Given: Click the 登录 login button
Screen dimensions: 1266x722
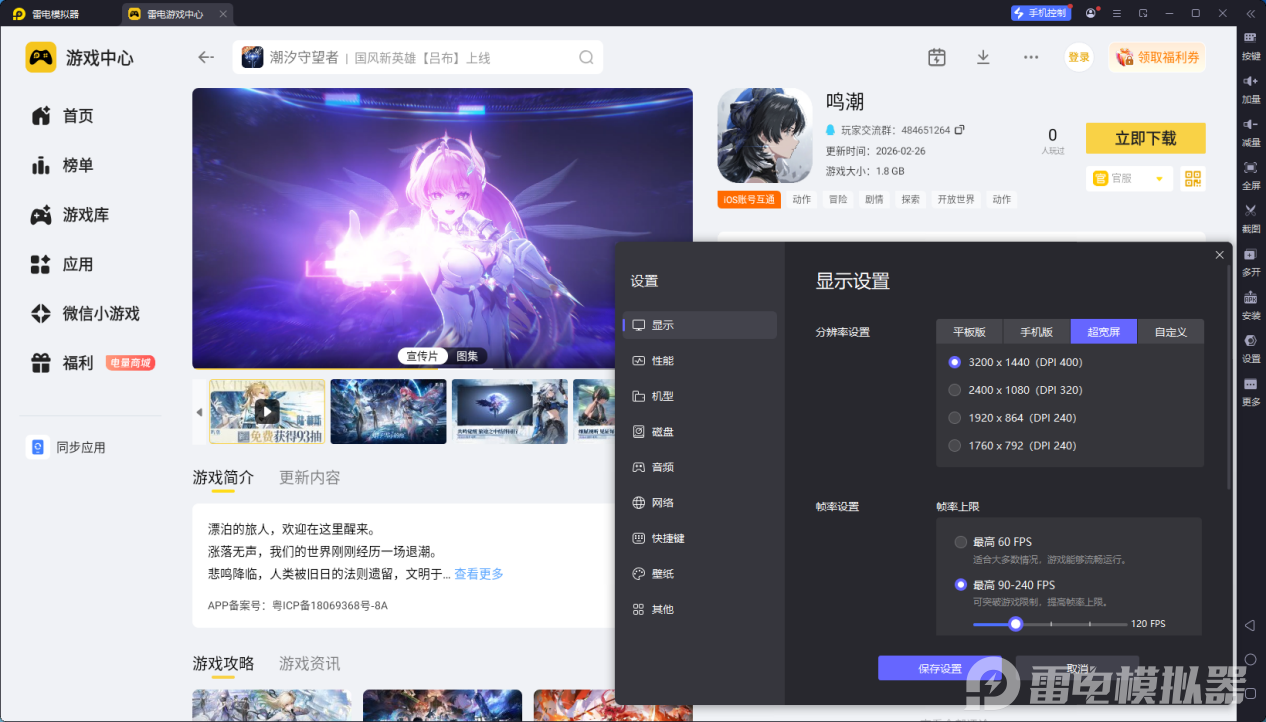Looking at the screenshot, I should 1079,57.
